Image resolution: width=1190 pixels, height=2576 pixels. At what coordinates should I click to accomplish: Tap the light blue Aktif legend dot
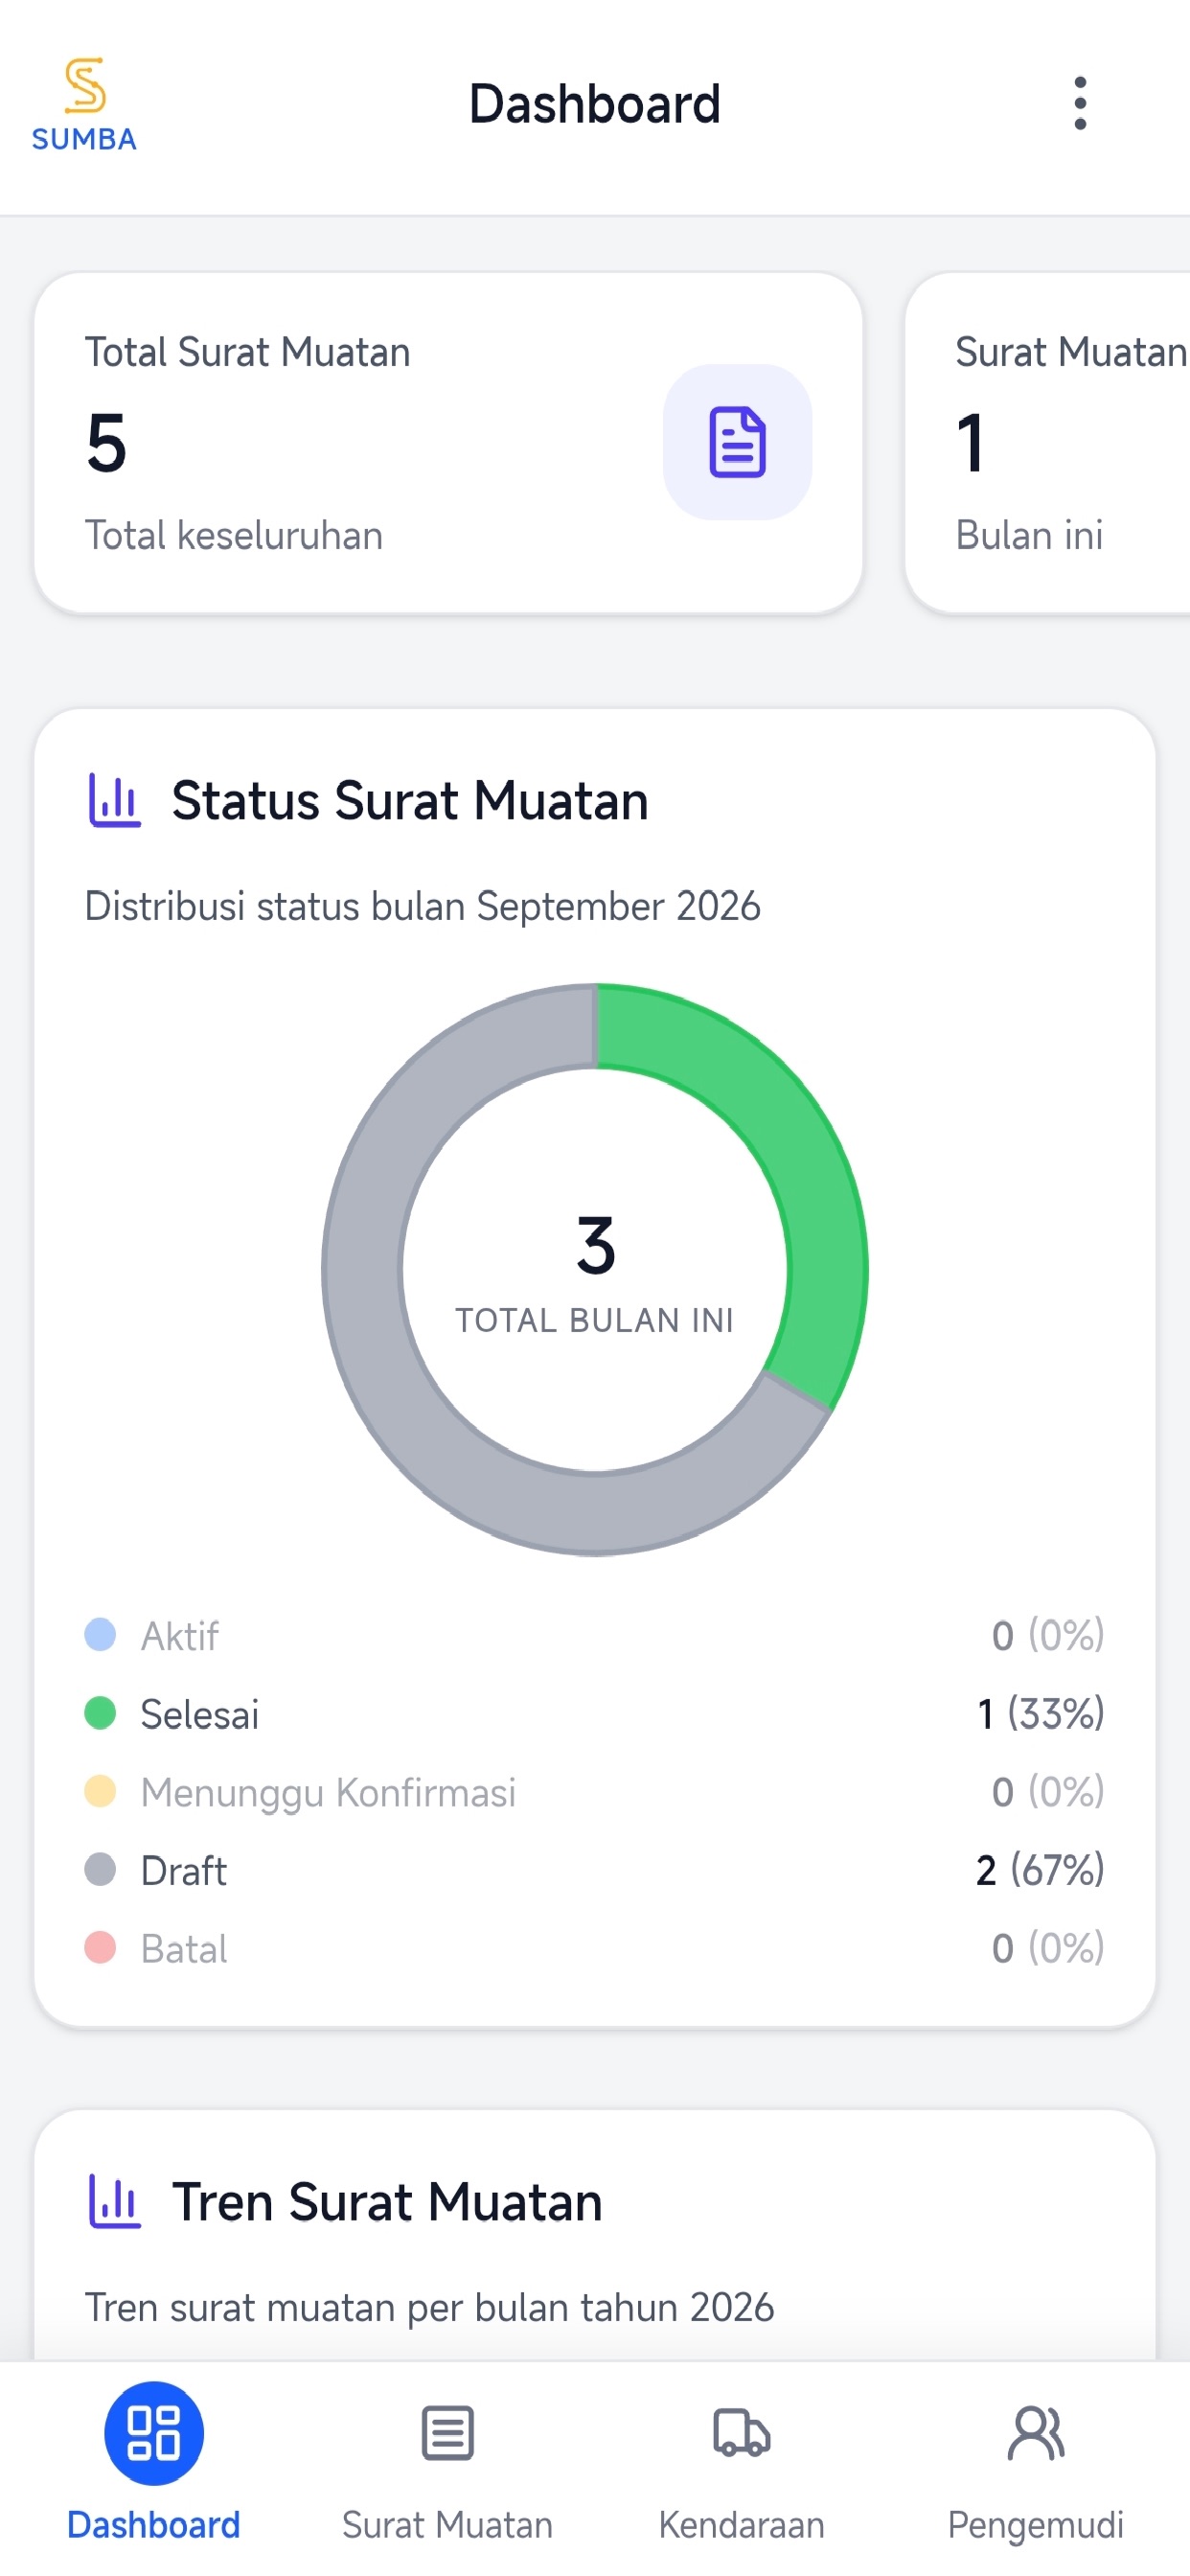(100, 1635)
